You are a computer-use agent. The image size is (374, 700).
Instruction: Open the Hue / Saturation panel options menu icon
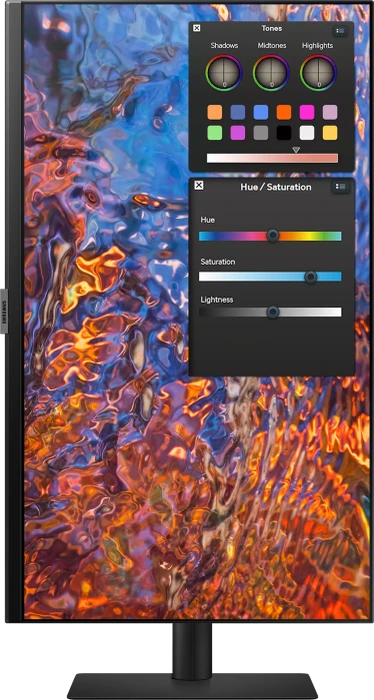341,187
